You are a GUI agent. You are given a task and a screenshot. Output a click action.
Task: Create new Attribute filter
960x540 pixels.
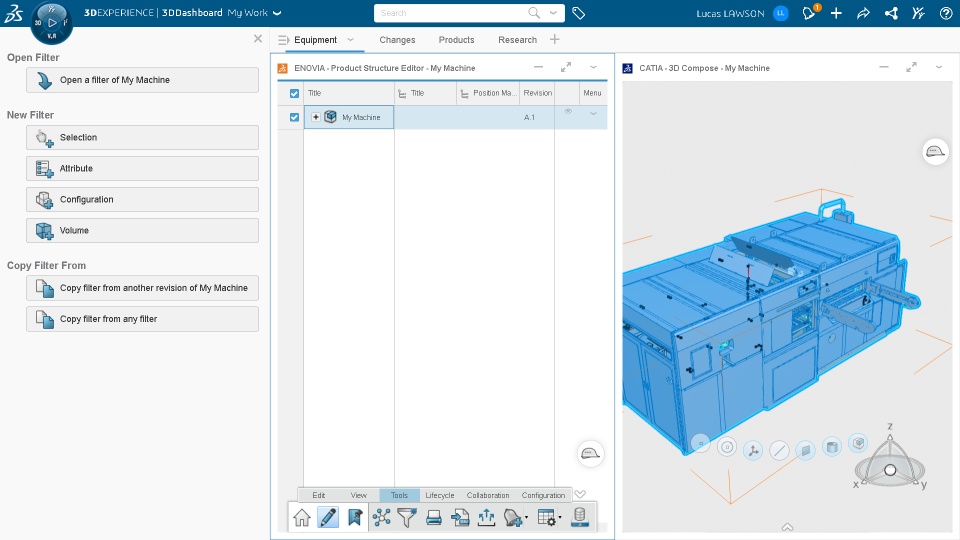(142, 168)
